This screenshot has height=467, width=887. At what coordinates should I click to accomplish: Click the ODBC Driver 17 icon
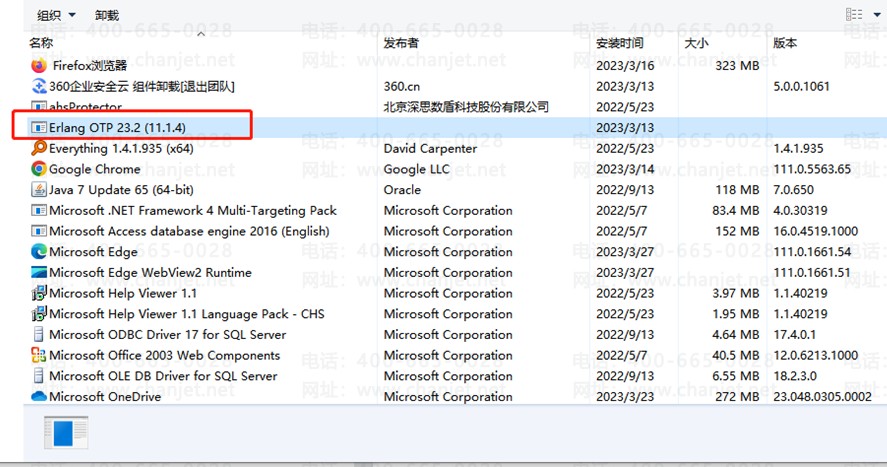[x=38, y=334]
